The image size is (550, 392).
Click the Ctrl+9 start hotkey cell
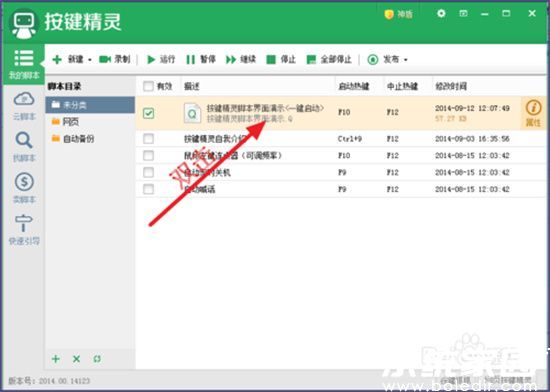(350, 139)
